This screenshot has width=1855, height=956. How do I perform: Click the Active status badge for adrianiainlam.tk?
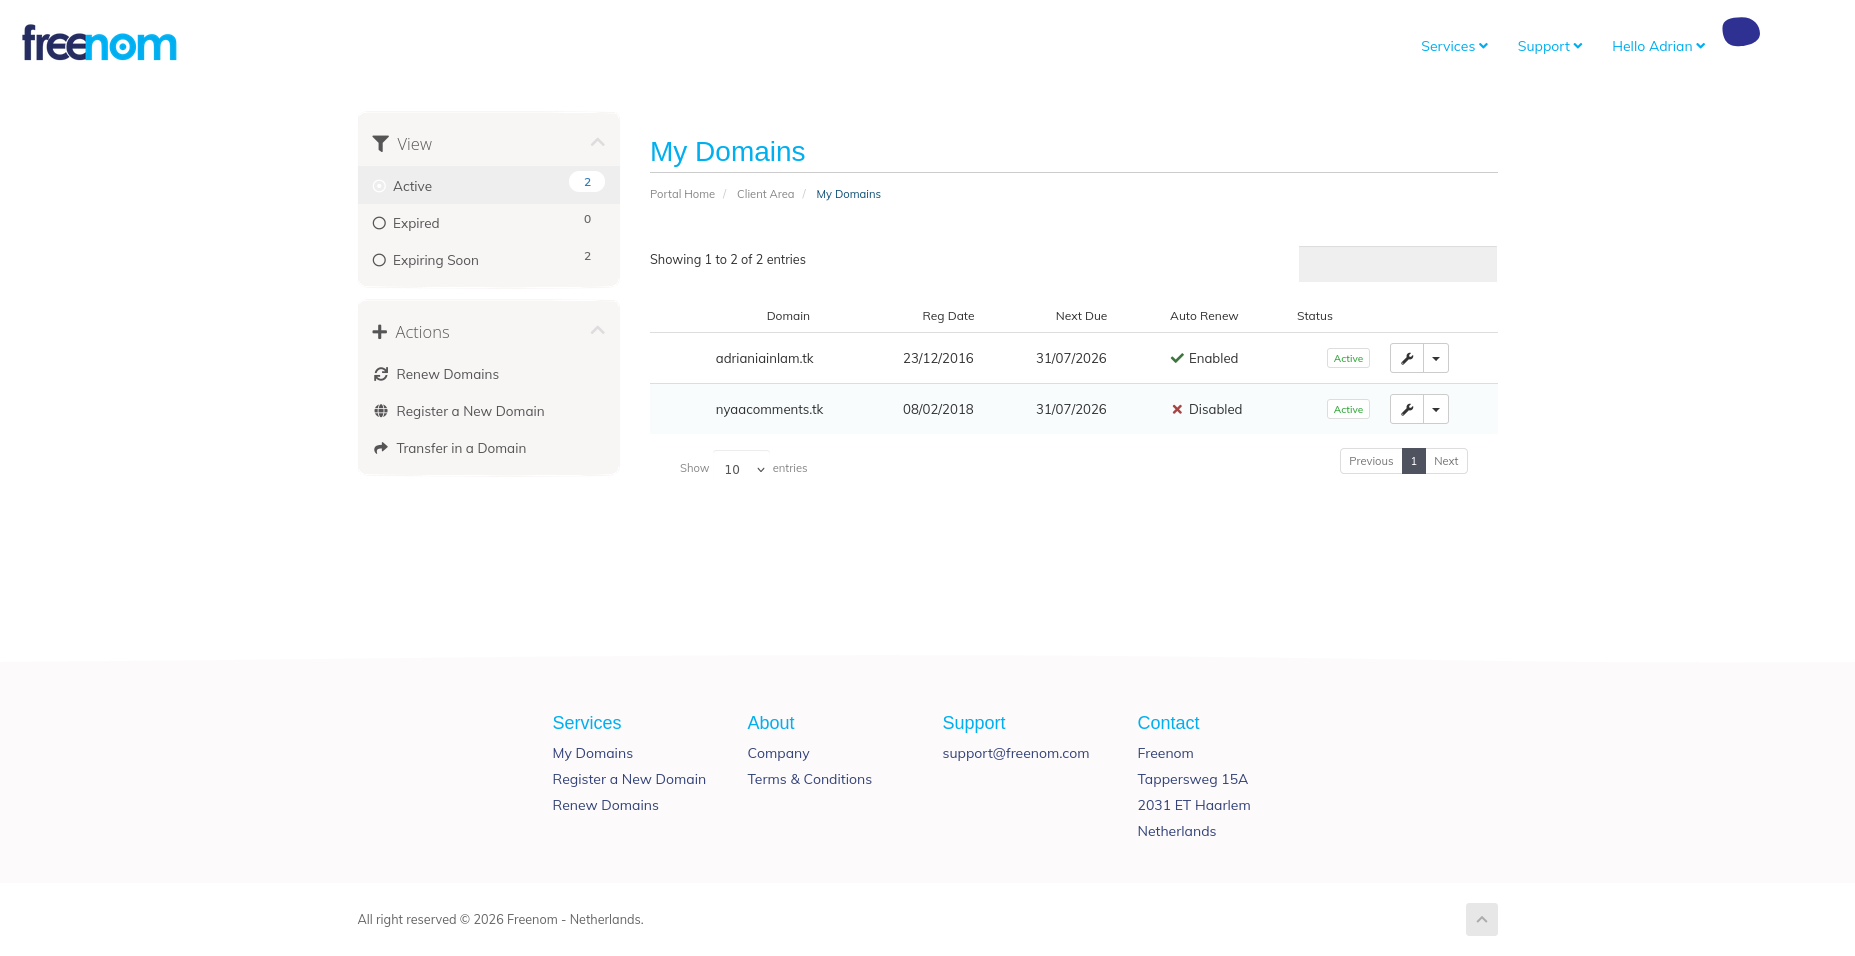pyautogui.click(x=1348, y=358)
